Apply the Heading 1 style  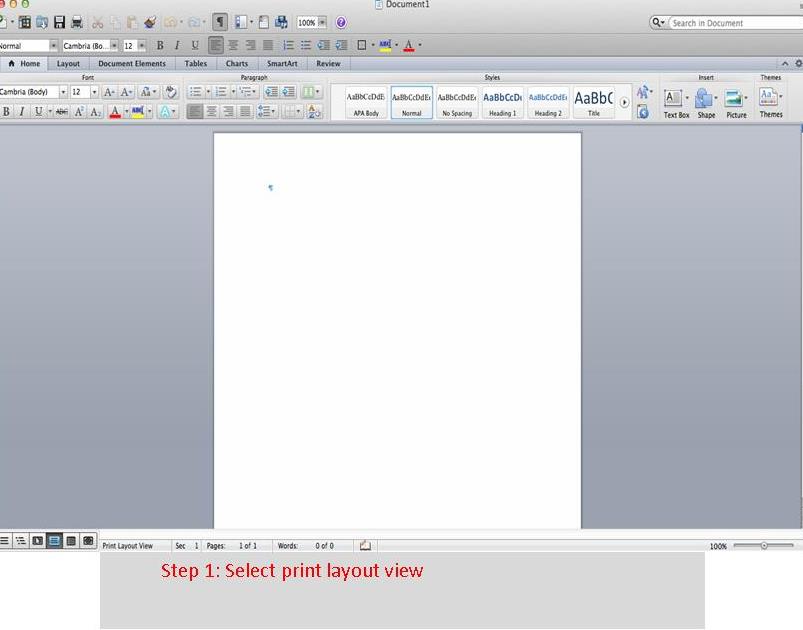pos(502,100)
